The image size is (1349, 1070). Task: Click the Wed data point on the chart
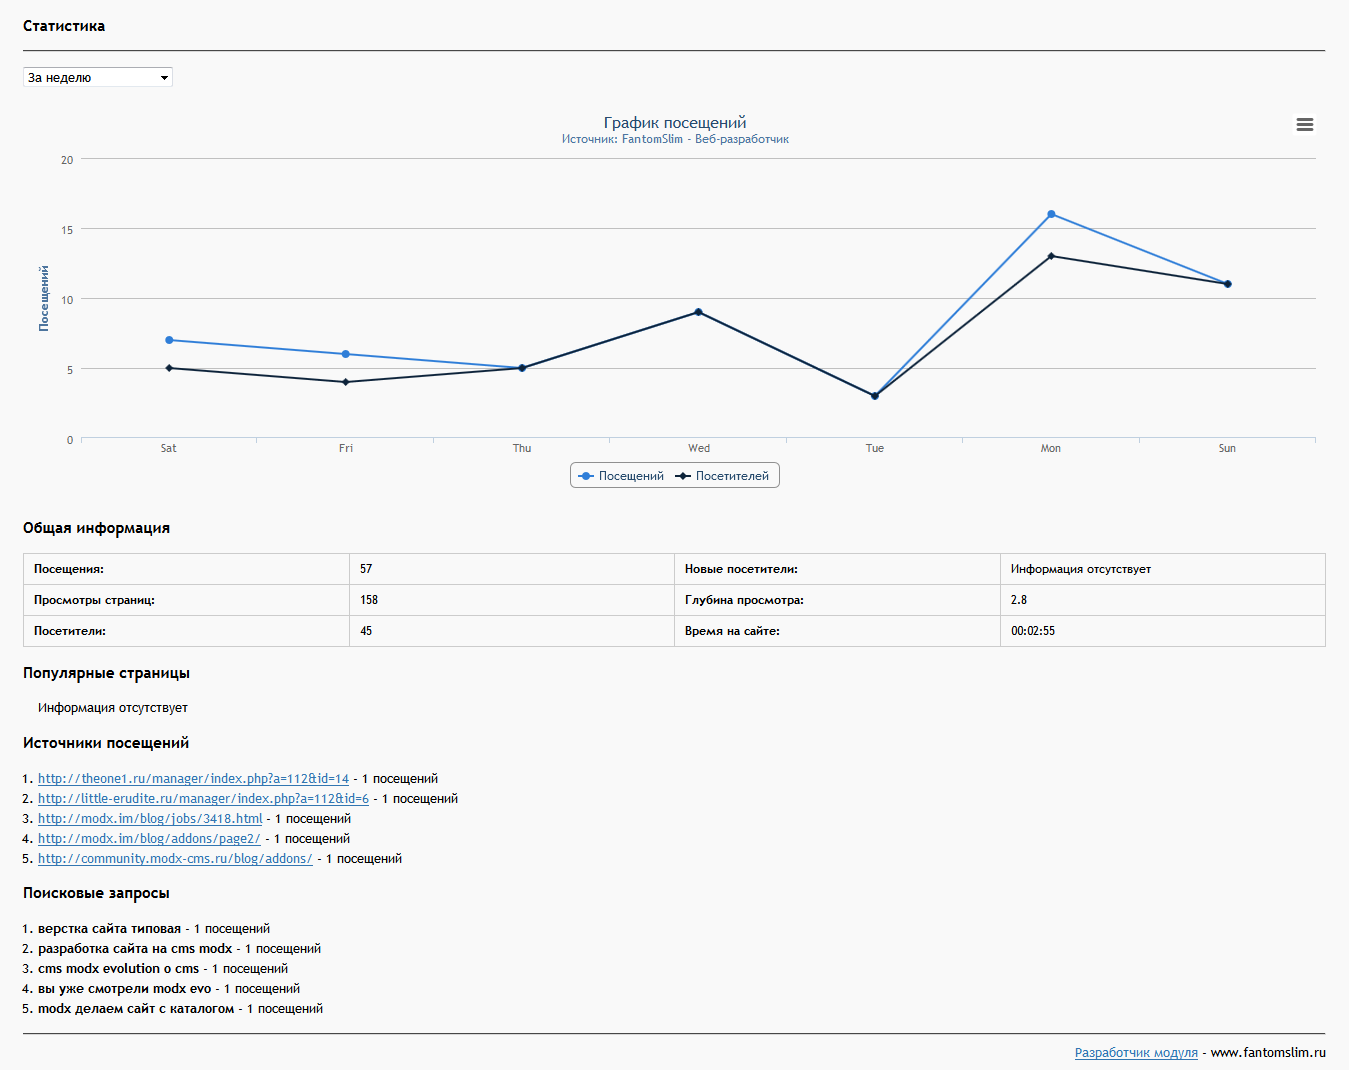point(698,312)
